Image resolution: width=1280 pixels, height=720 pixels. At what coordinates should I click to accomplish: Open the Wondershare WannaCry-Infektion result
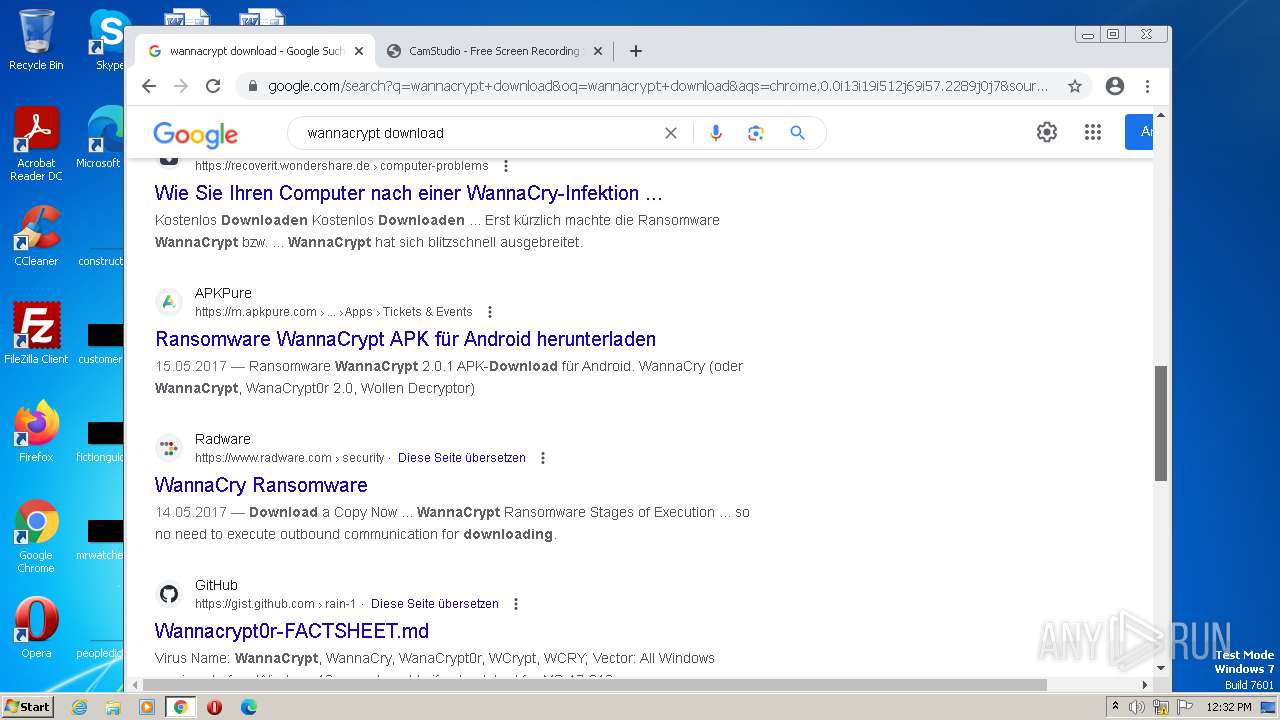click(408, 193)
